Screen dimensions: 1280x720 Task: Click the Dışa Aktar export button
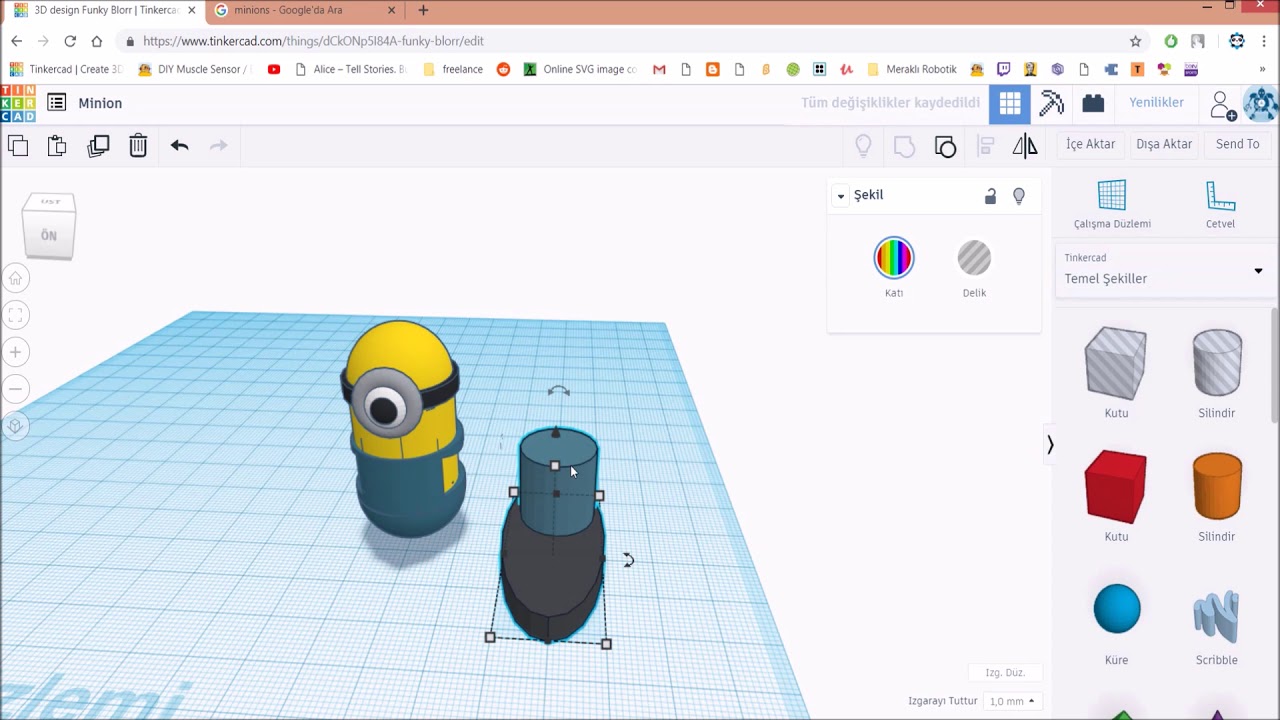(1164, 144)
